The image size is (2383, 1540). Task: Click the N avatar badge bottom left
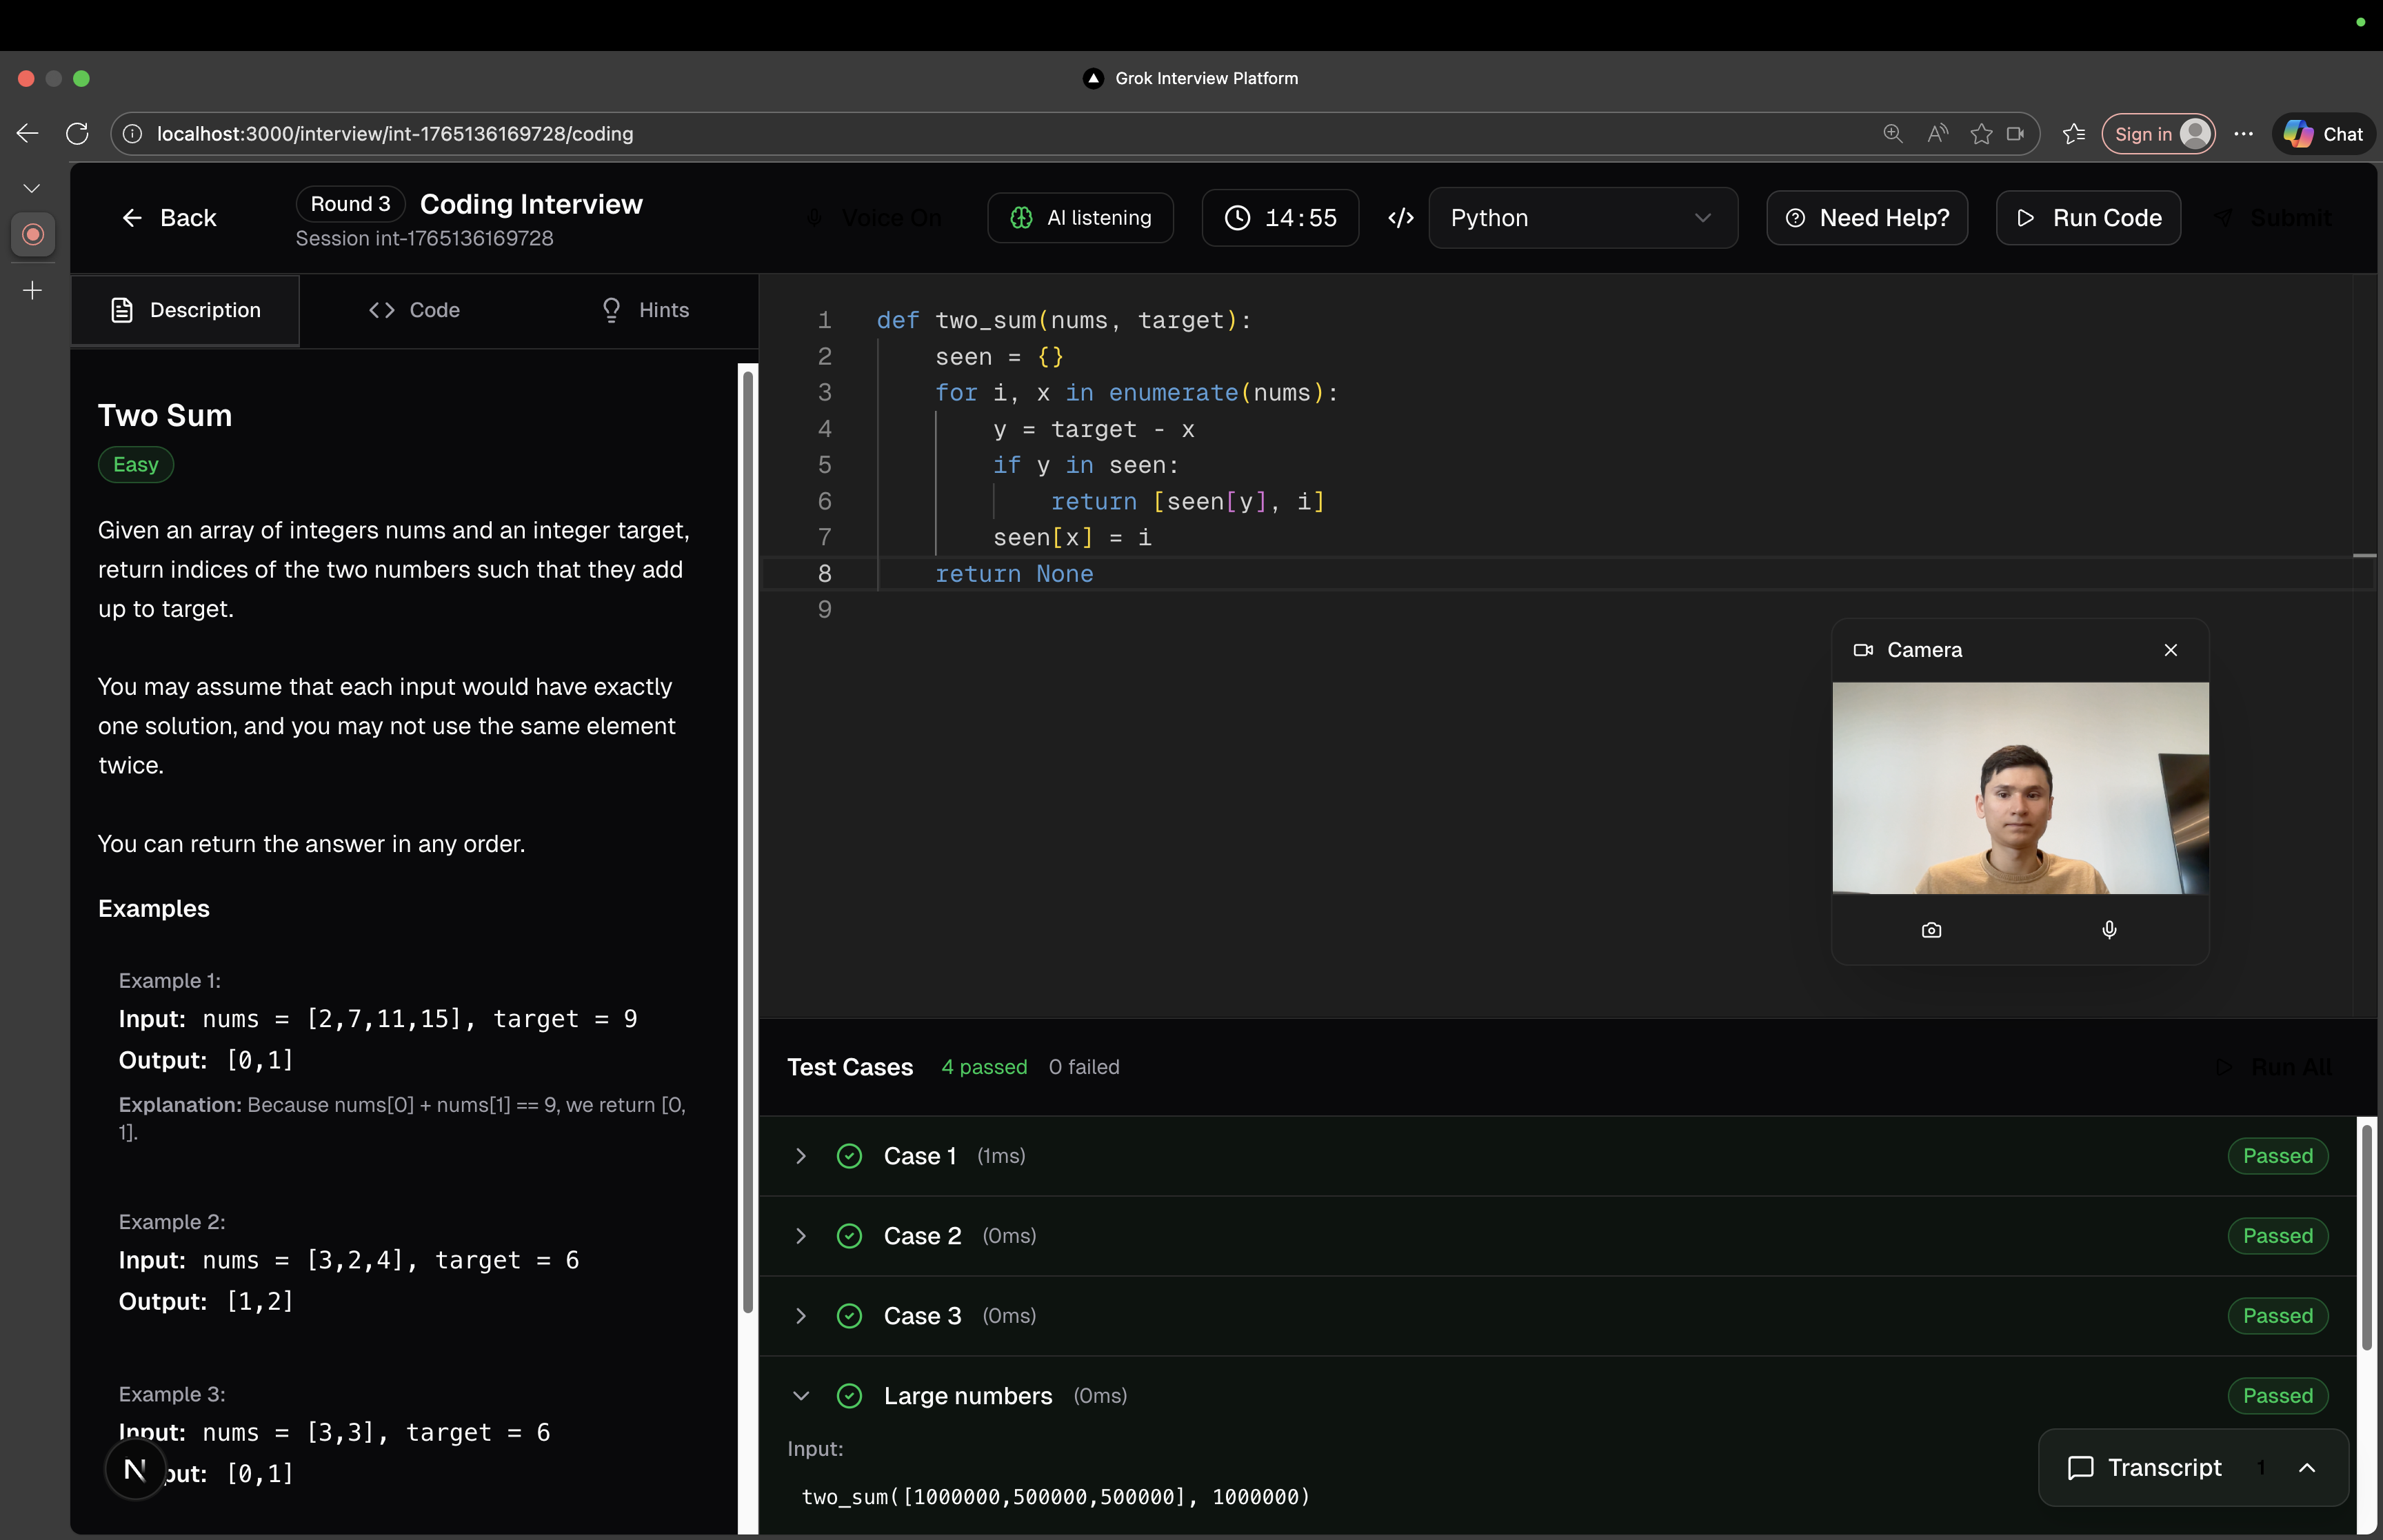[135, 1469]
